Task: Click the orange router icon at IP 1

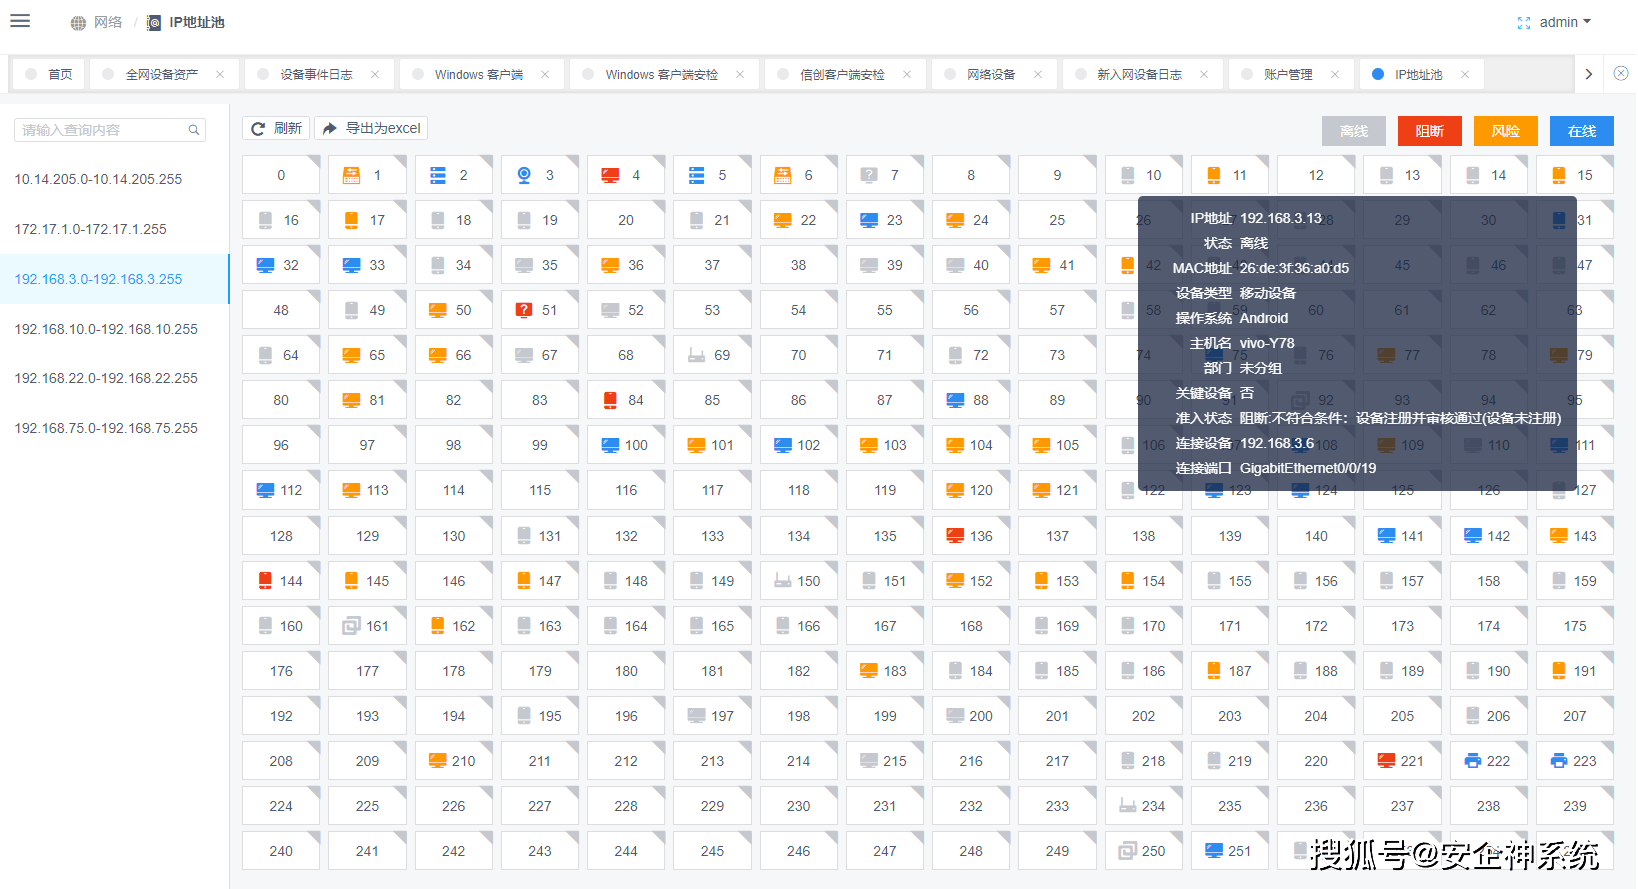Action: pos(351,175)
